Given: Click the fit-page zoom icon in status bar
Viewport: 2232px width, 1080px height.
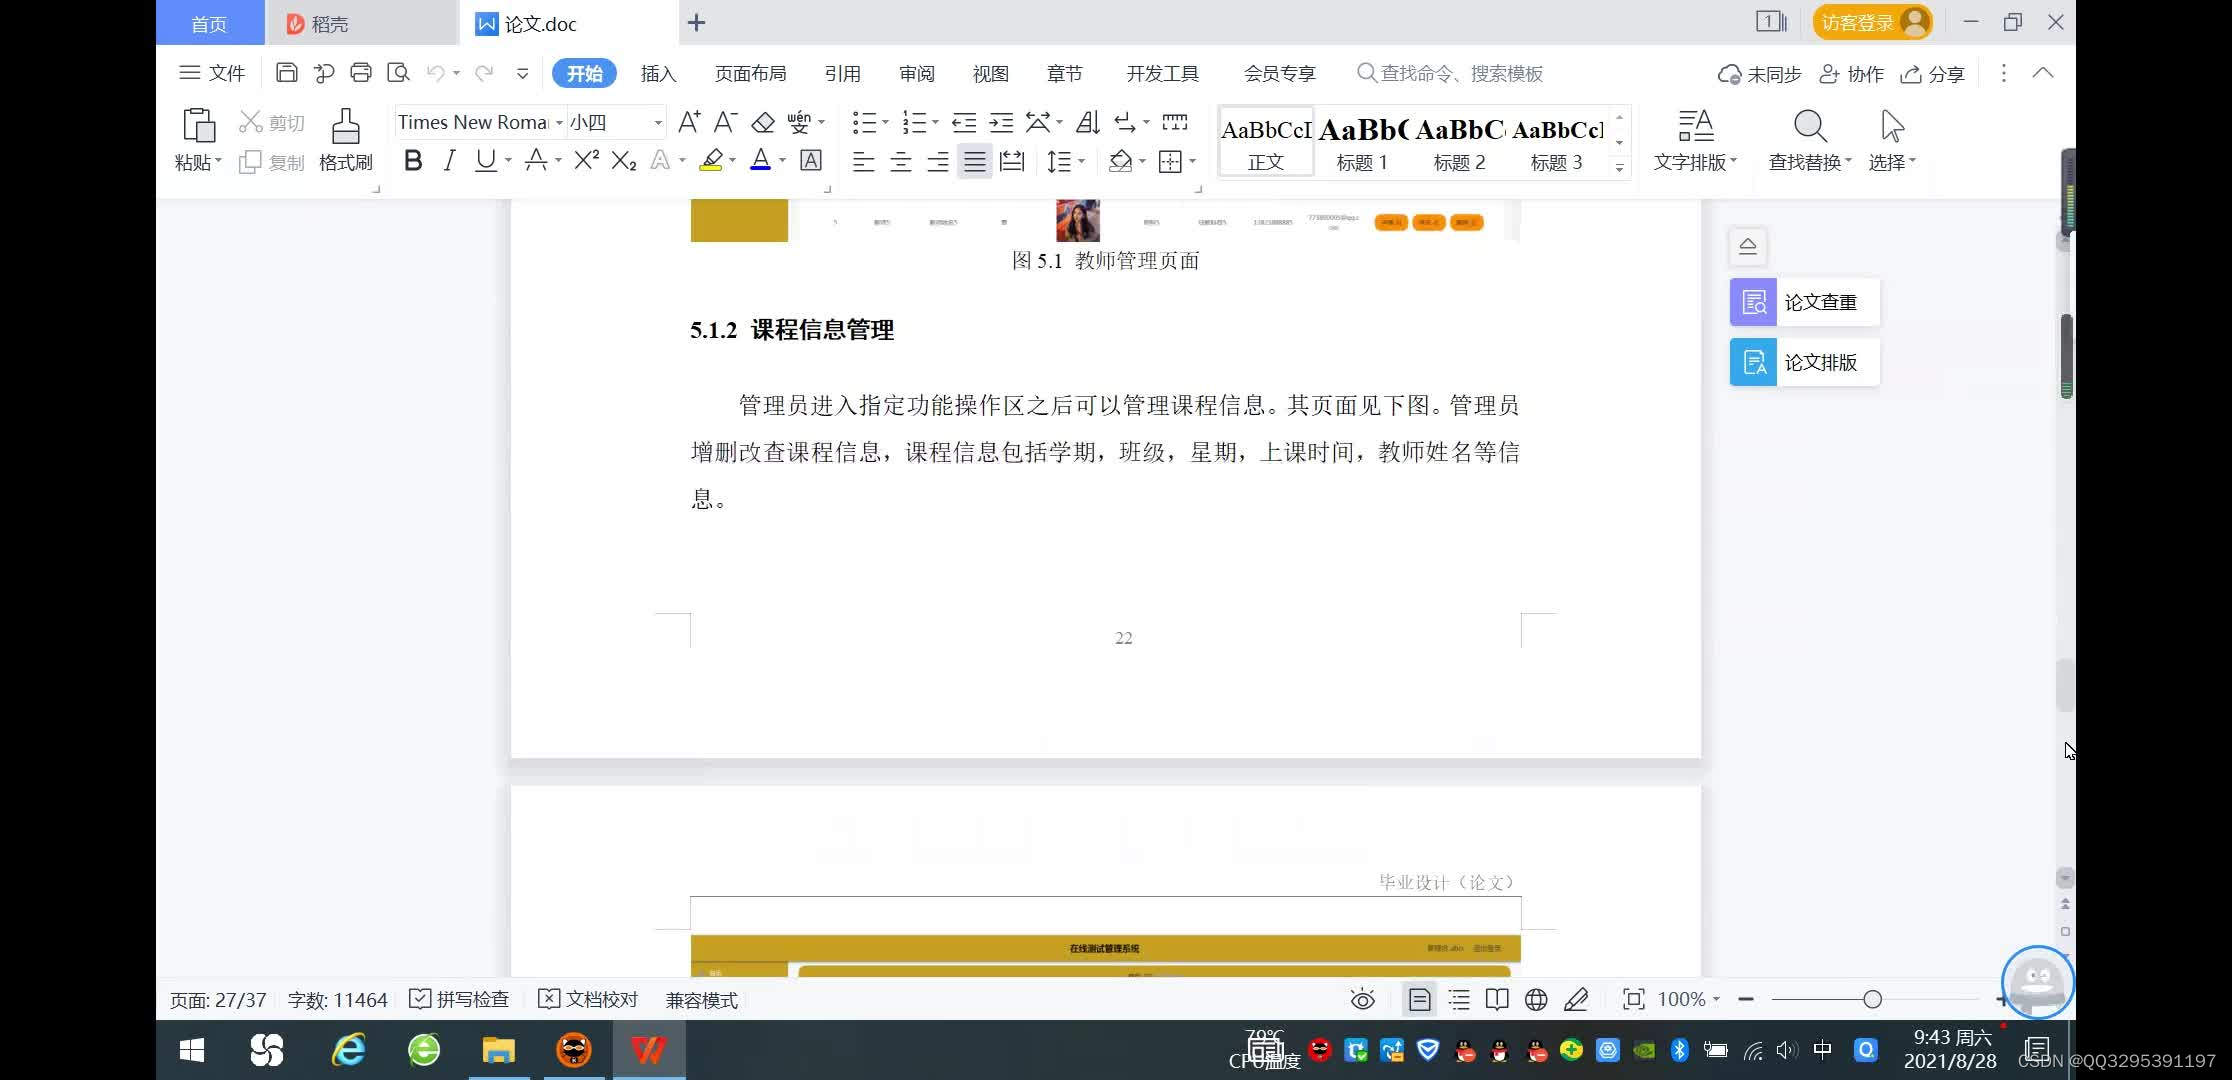Looking at the screenshot, I should (1633, 999).
